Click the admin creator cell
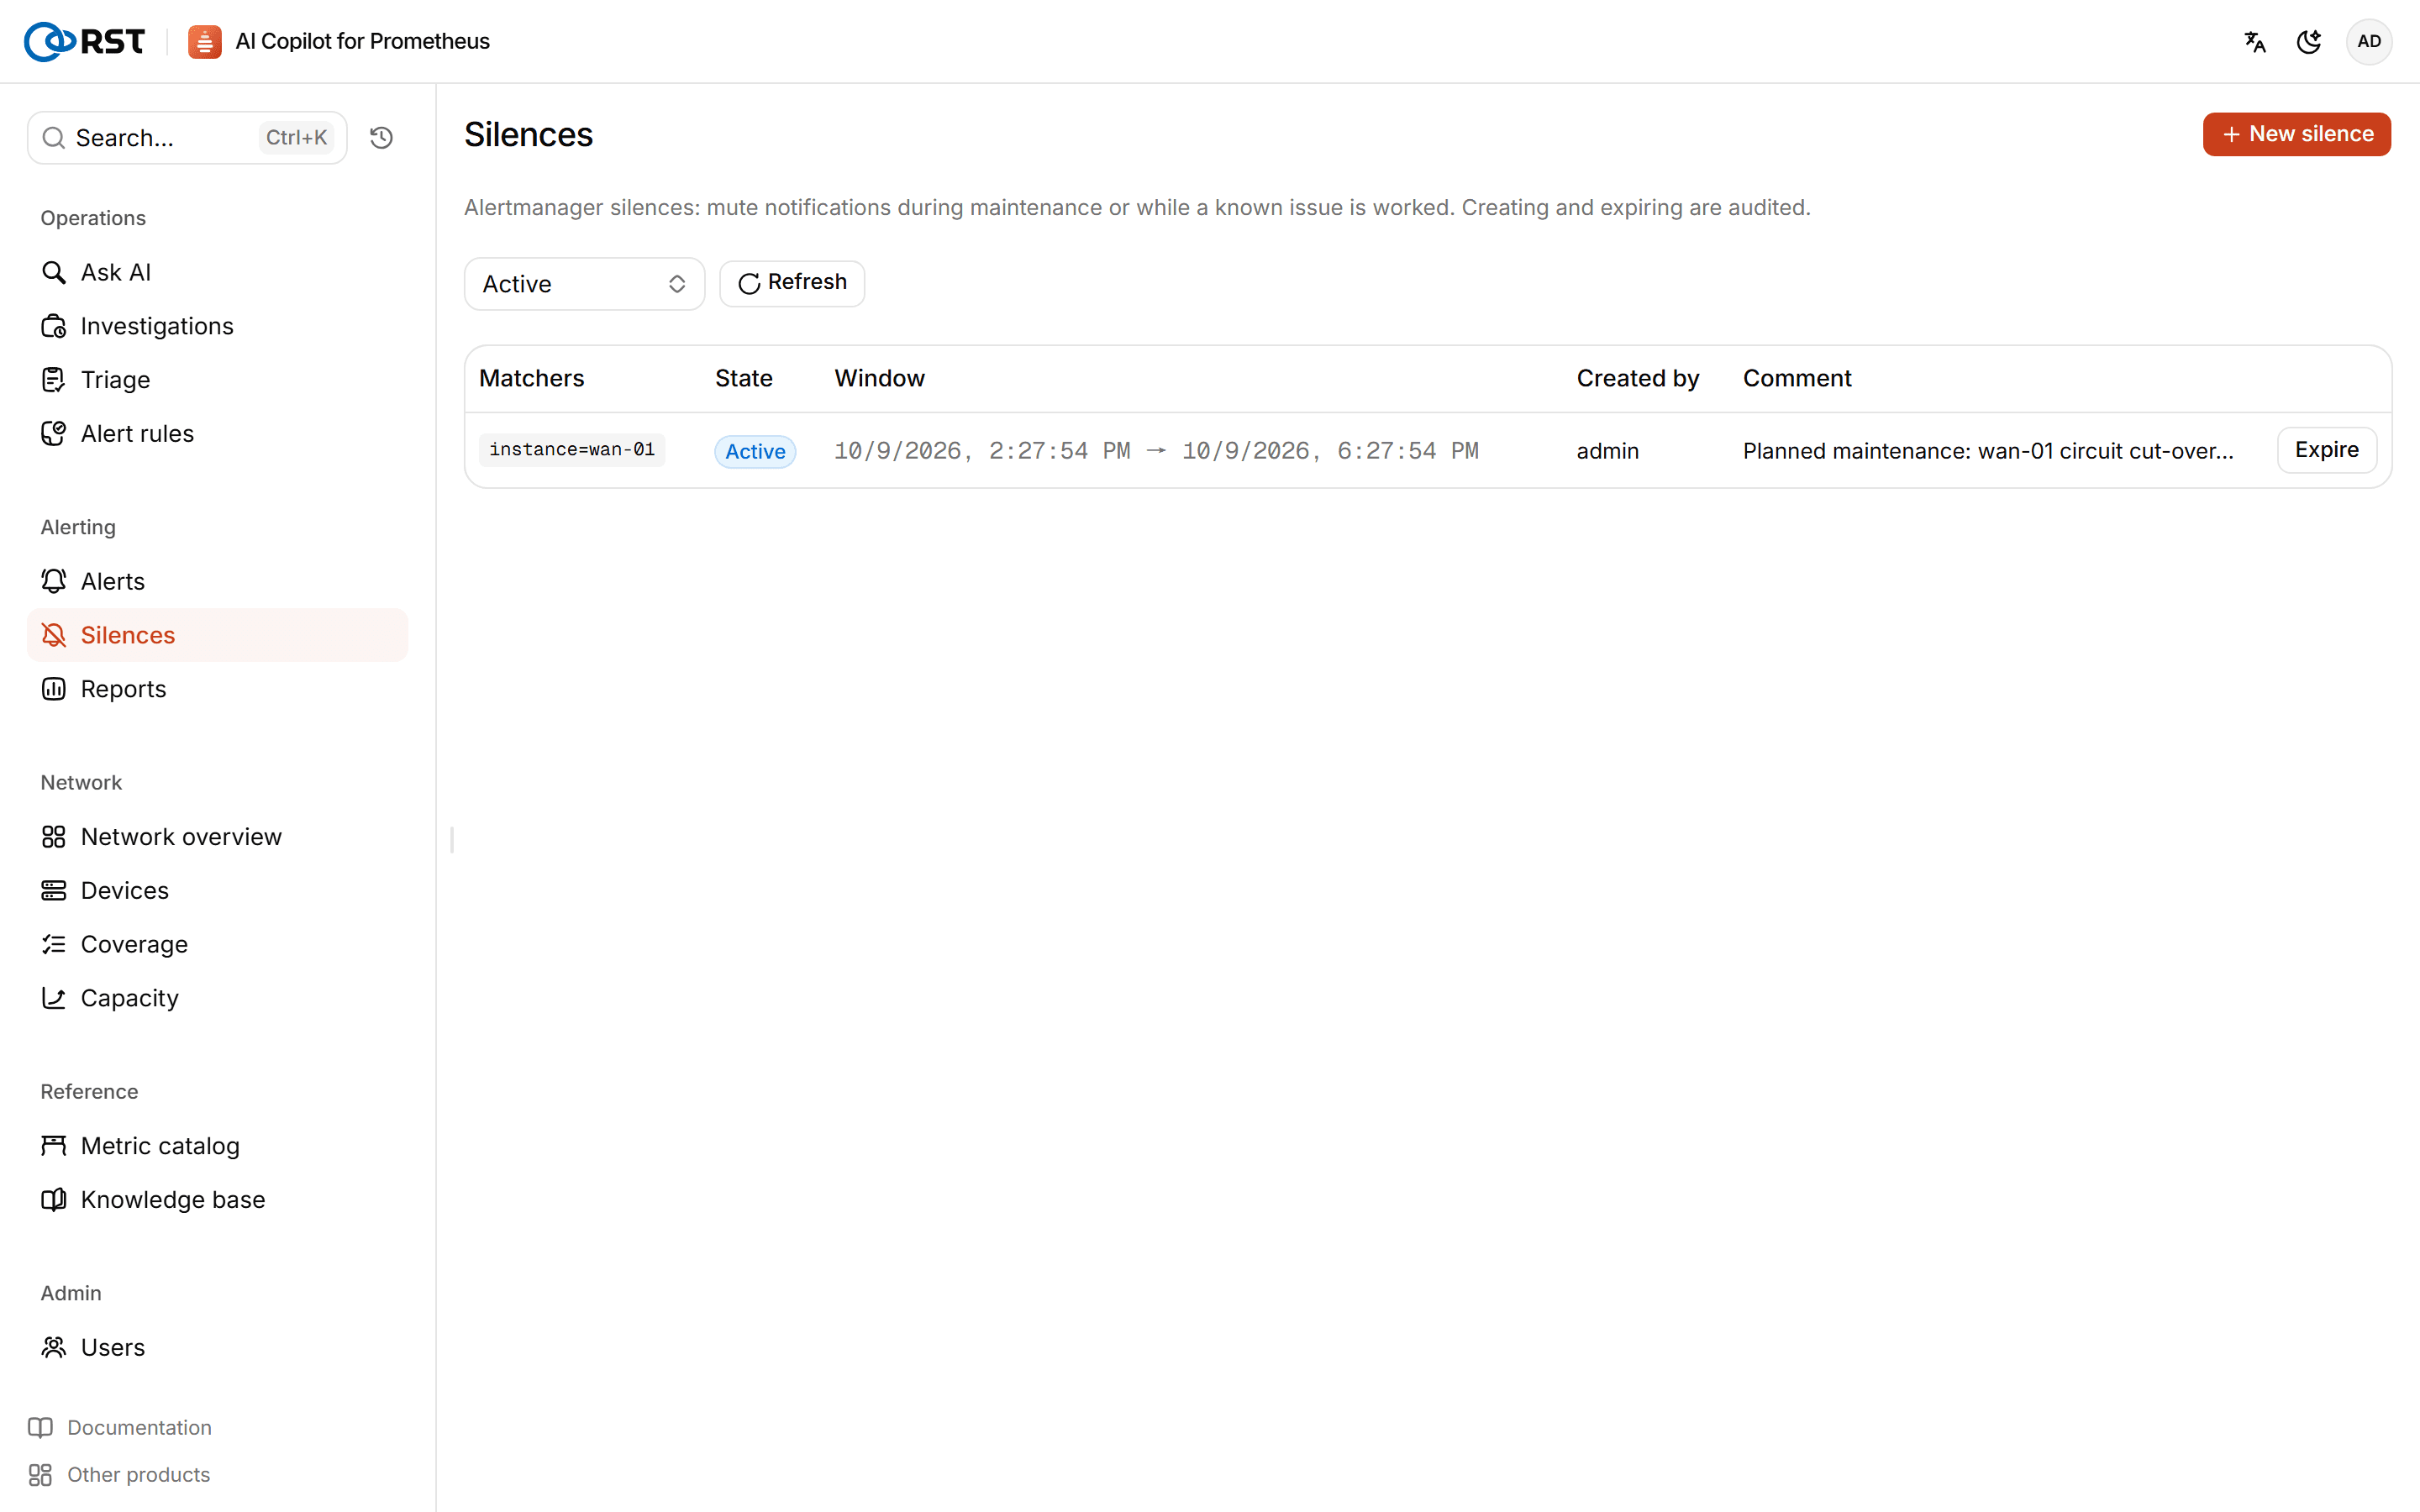 1608,451
